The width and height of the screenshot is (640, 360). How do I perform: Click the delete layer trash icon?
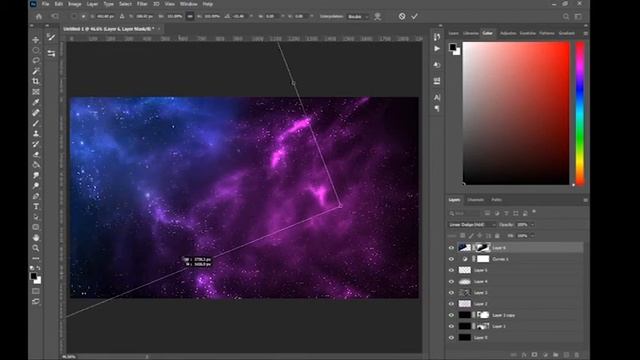click(577, 355)
